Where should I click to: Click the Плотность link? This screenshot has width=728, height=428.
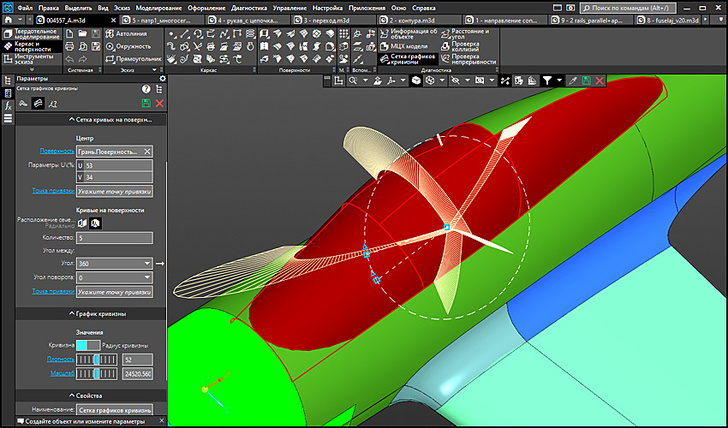tap(60, 359)
